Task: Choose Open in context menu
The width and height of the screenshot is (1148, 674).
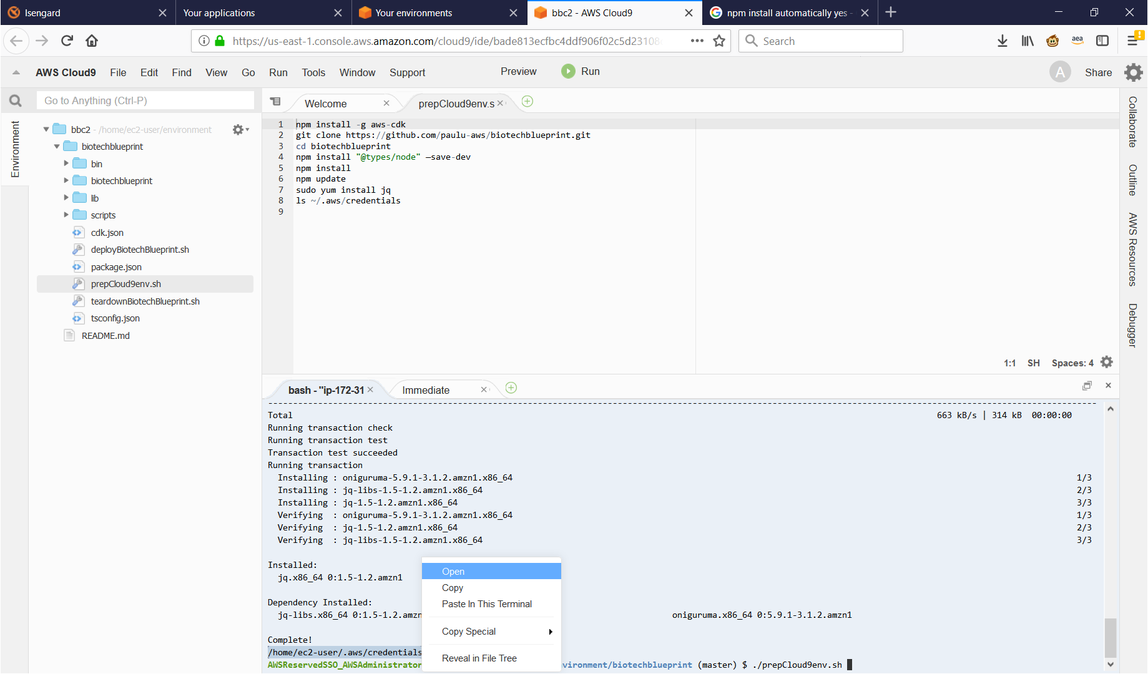Action: [x=491, y=572]
